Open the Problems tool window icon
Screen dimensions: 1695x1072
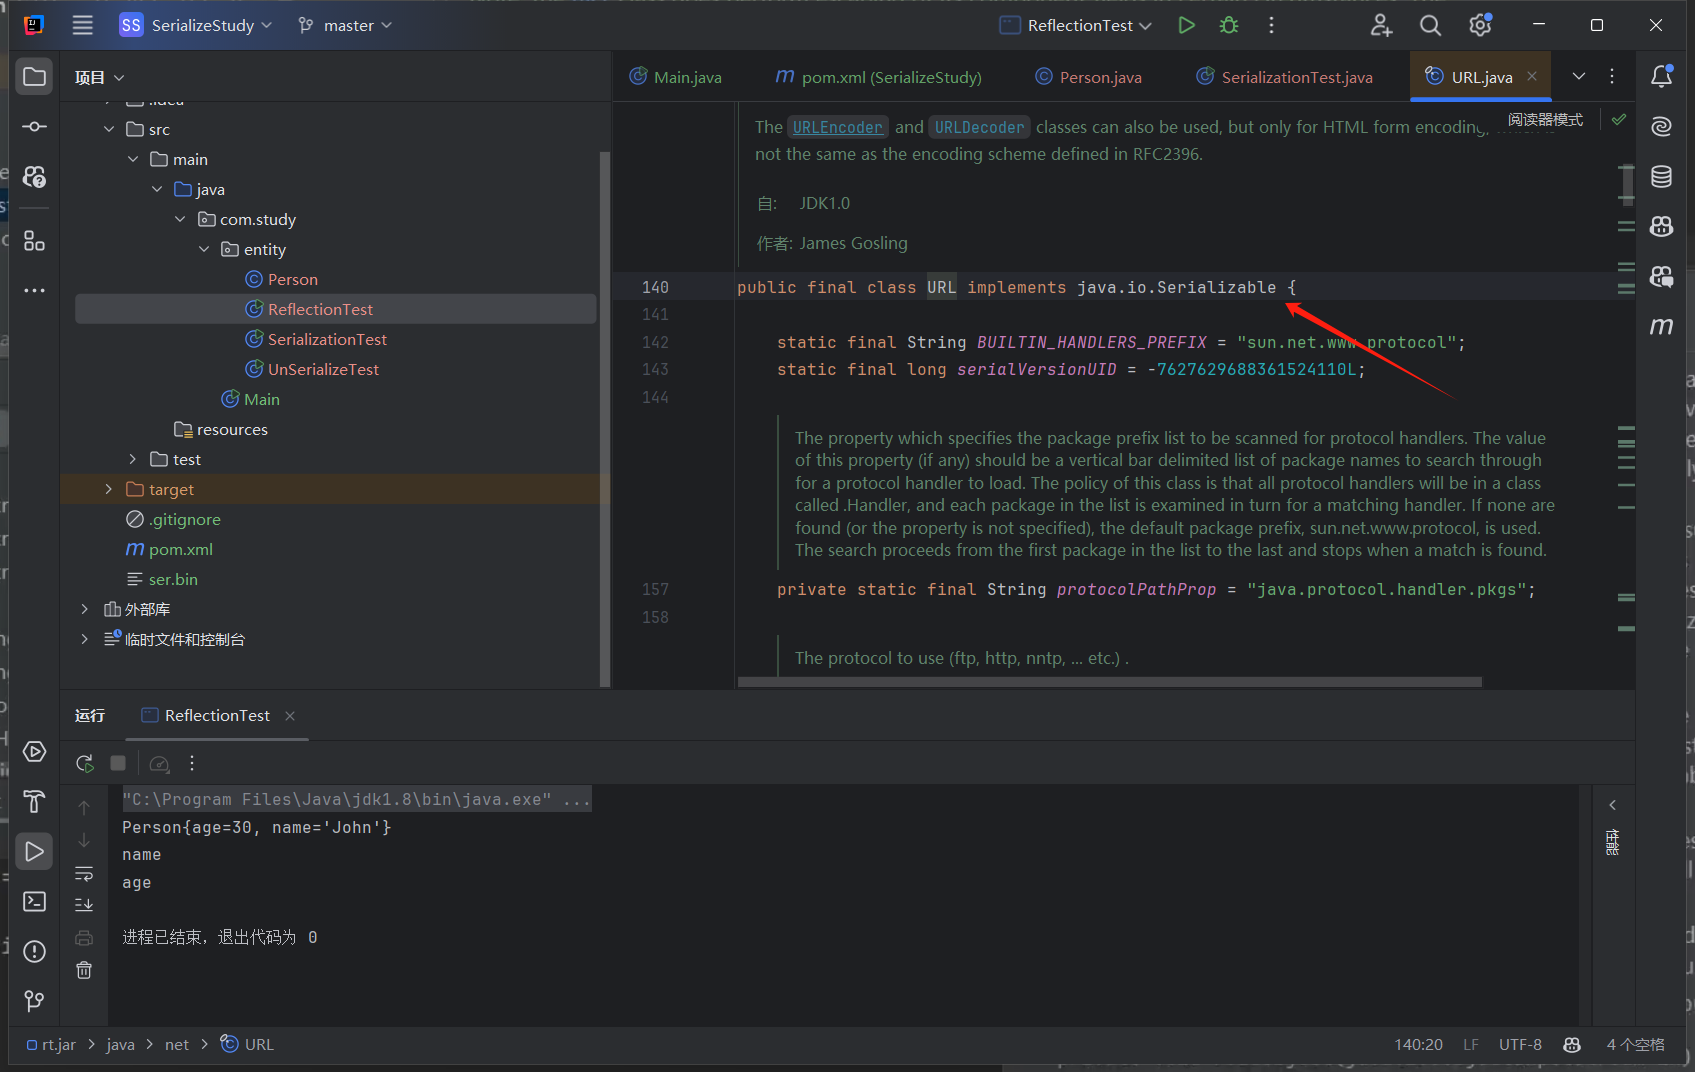click(34, 951)
